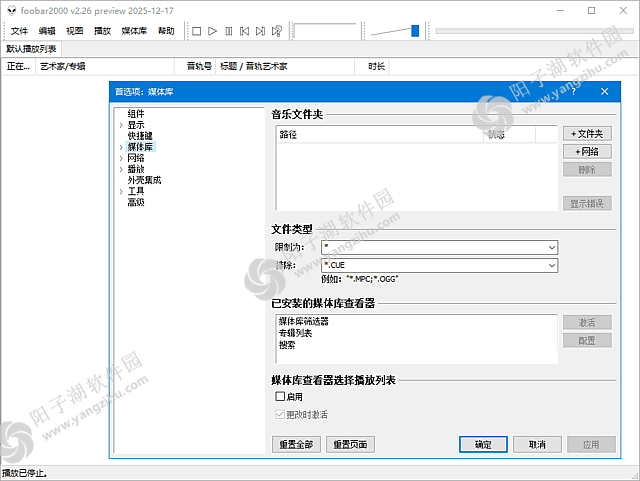Viewport: 640px width, 481px height.
Task: Enable the 启用 checkbox
Action: point(280,396)
